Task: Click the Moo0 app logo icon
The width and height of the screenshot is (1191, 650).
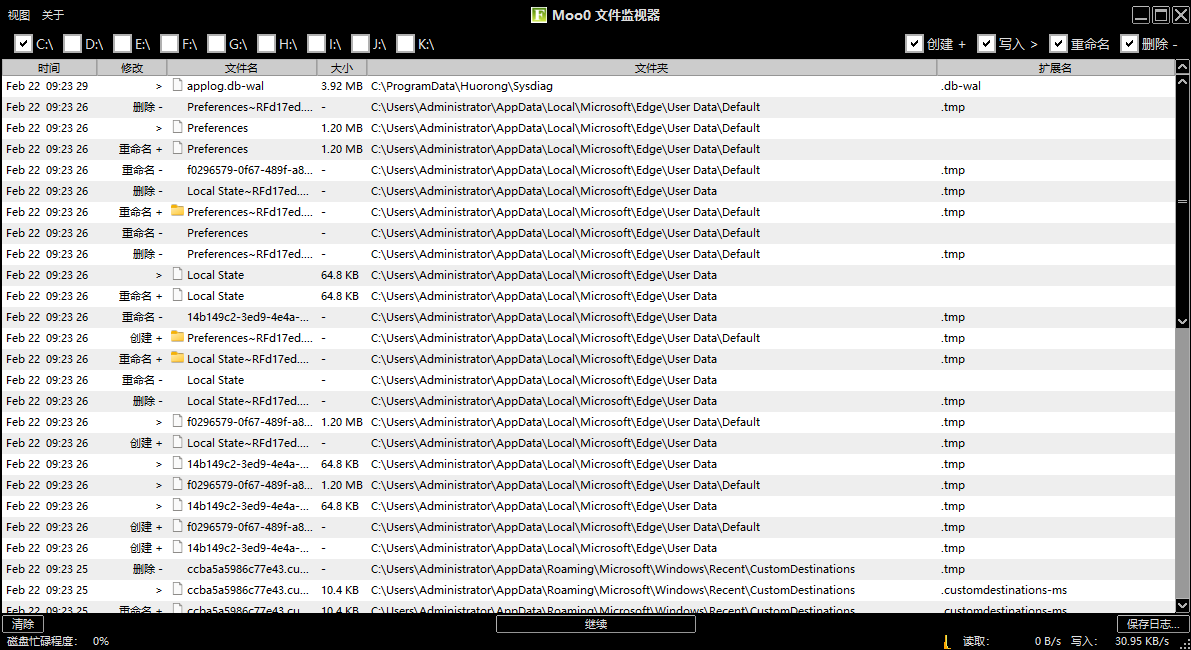Action: click(539, 15)
